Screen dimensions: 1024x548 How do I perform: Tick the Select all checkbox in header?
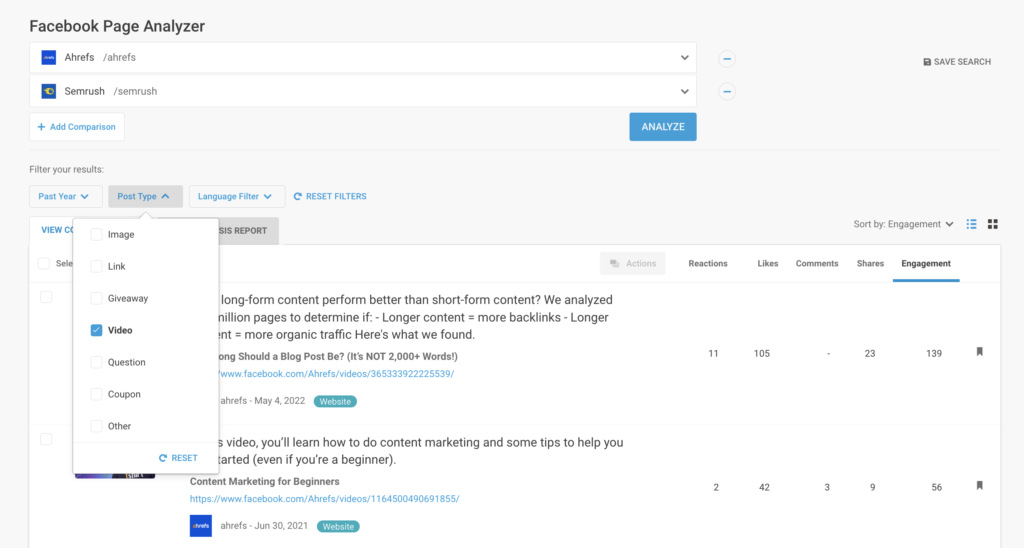tap(44, 263)
